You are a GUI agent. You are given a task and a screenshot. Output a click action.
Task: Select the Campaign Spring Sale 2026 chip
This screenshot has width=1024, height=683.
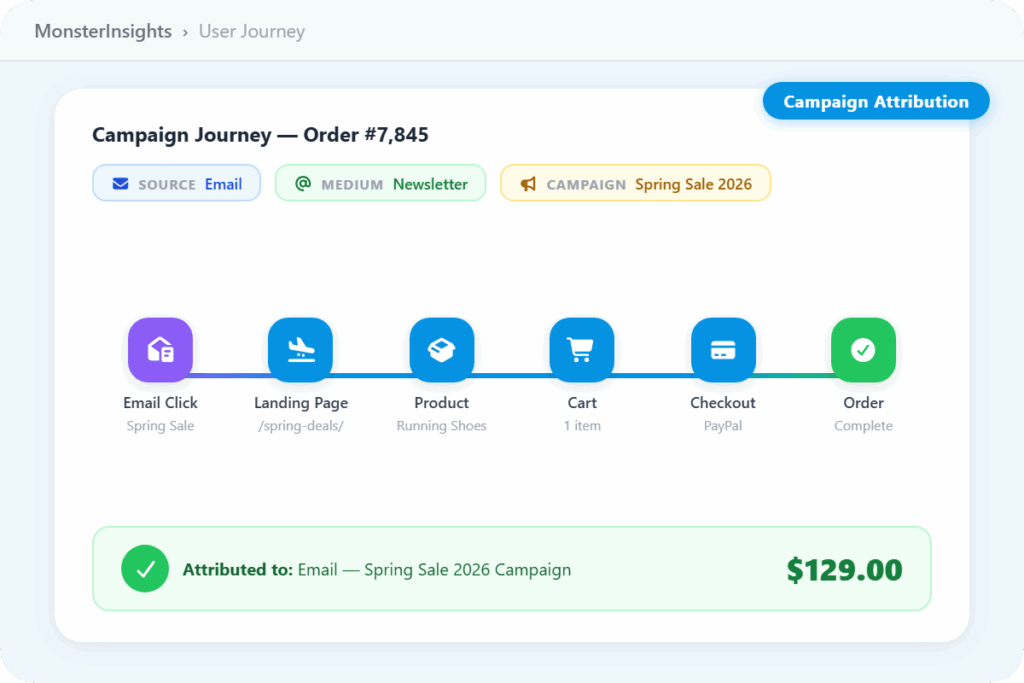coord(635,184)
